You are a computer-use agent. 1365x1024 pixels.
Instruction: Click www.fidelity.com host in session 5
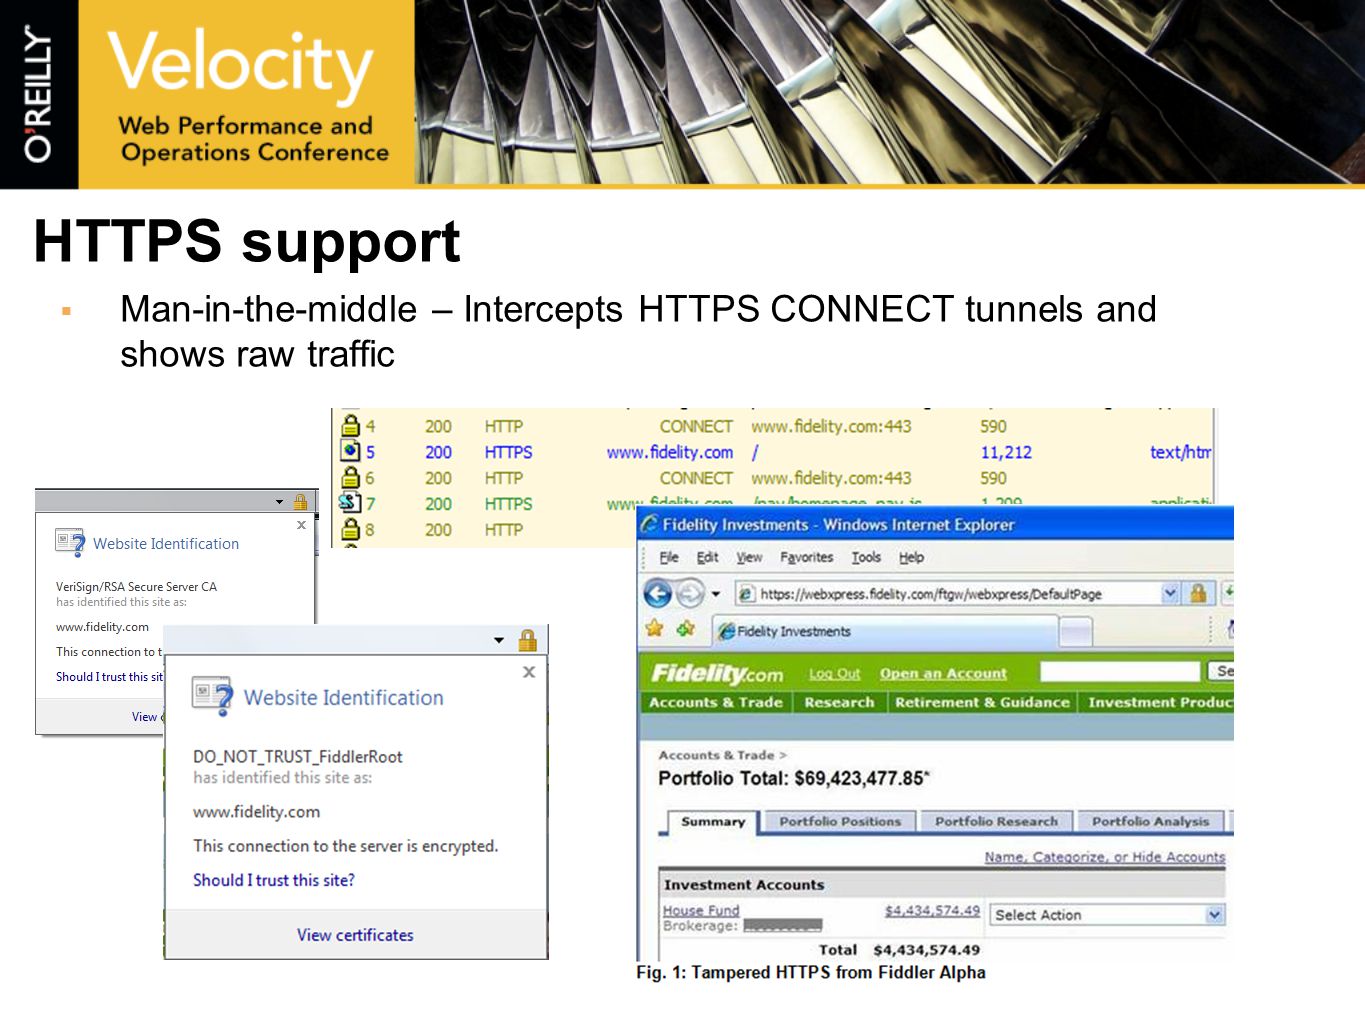click(x=670, y=452)
